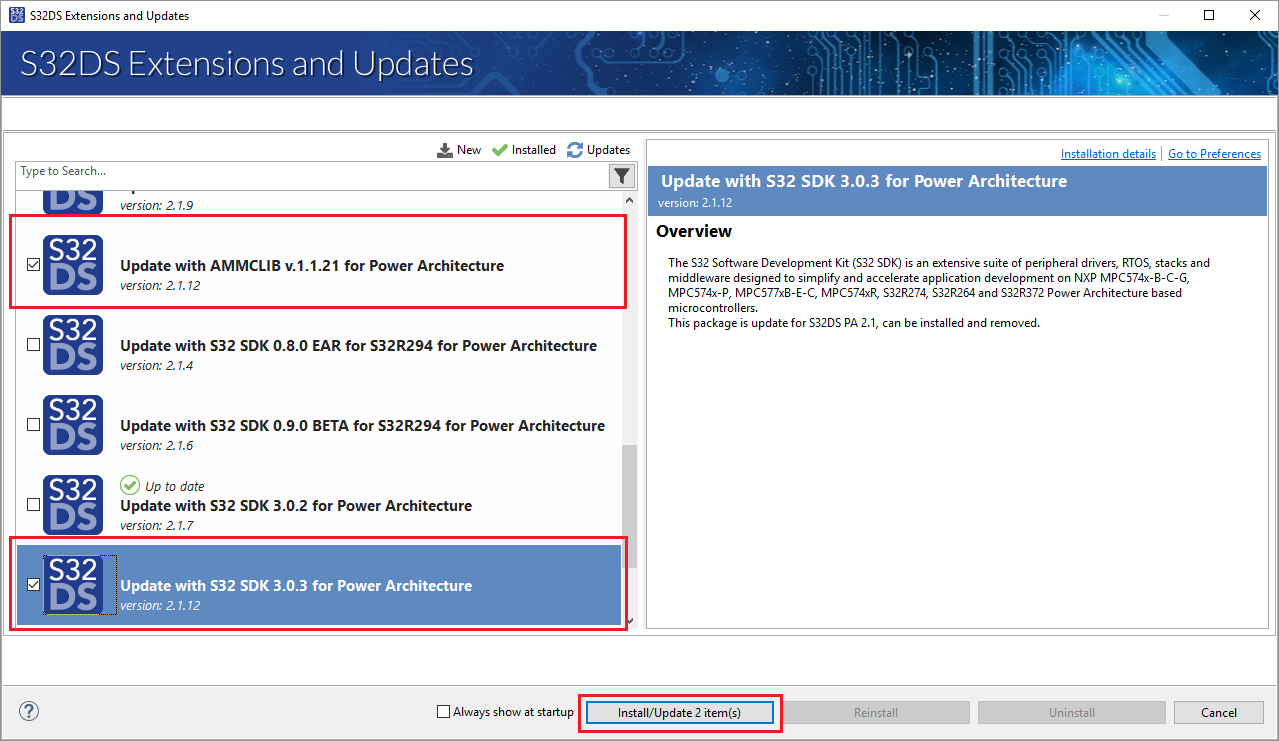This screenshot has width=1279, height=741.
Task: Click the Up to date green badge icon
Action: click(x=130, y=485)
